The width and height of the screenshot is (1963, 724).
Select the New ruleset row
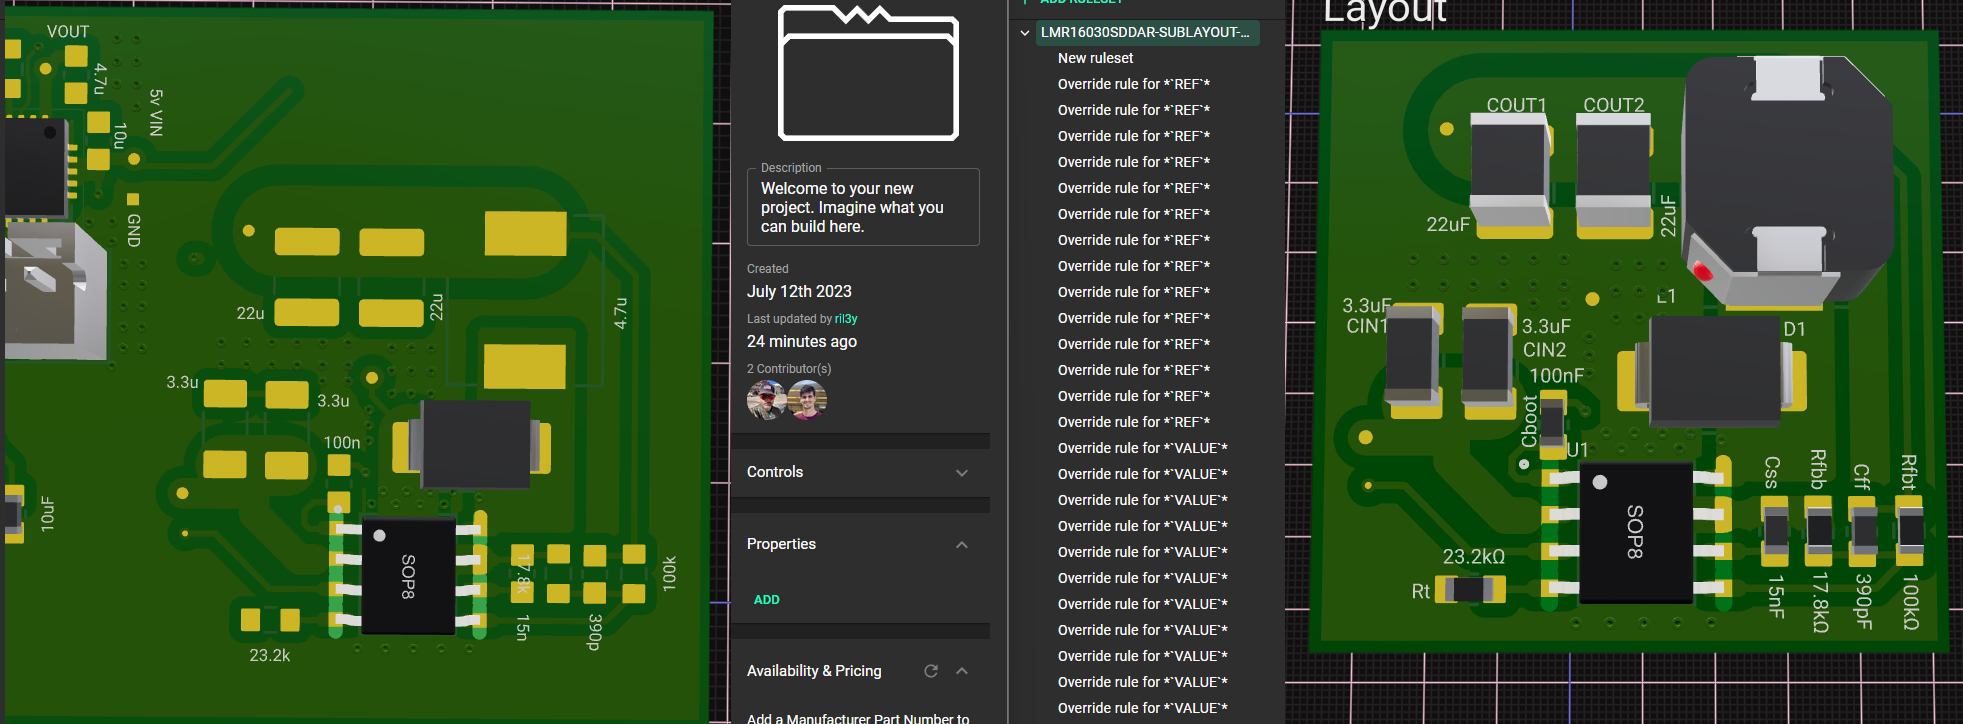(x=1096, y=58)
